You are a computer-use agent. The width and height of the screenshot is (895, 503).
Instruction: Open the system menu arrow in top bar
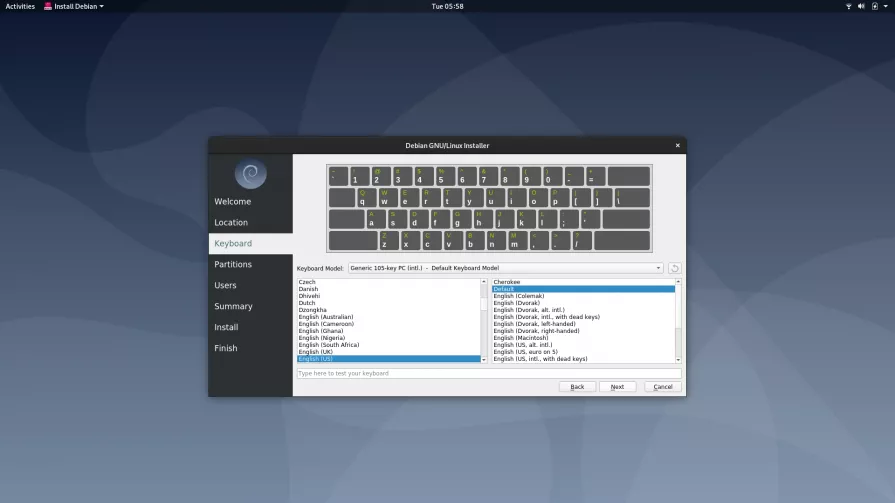tap(886, 6)
